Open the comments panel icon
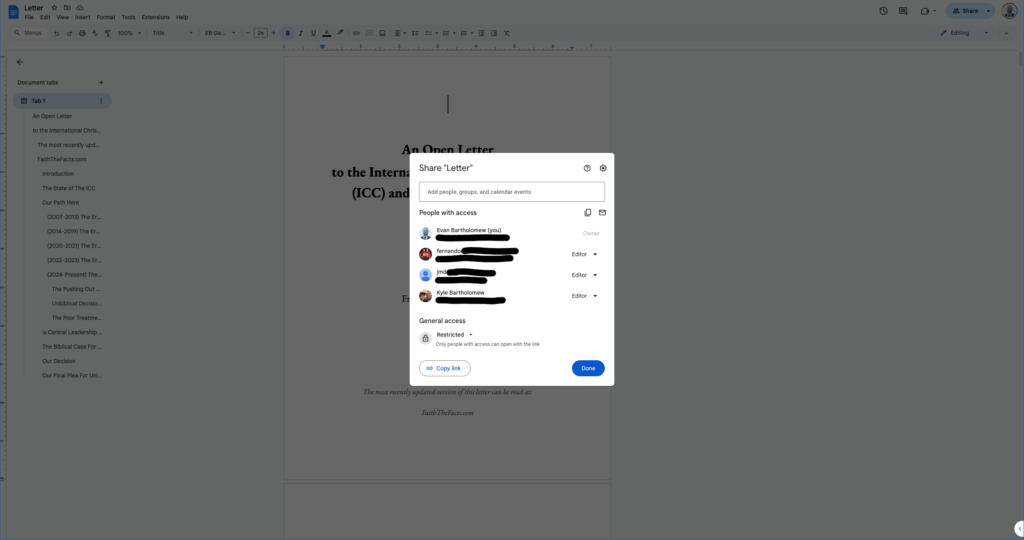The image size is (1024, 540). coord(903,11)
